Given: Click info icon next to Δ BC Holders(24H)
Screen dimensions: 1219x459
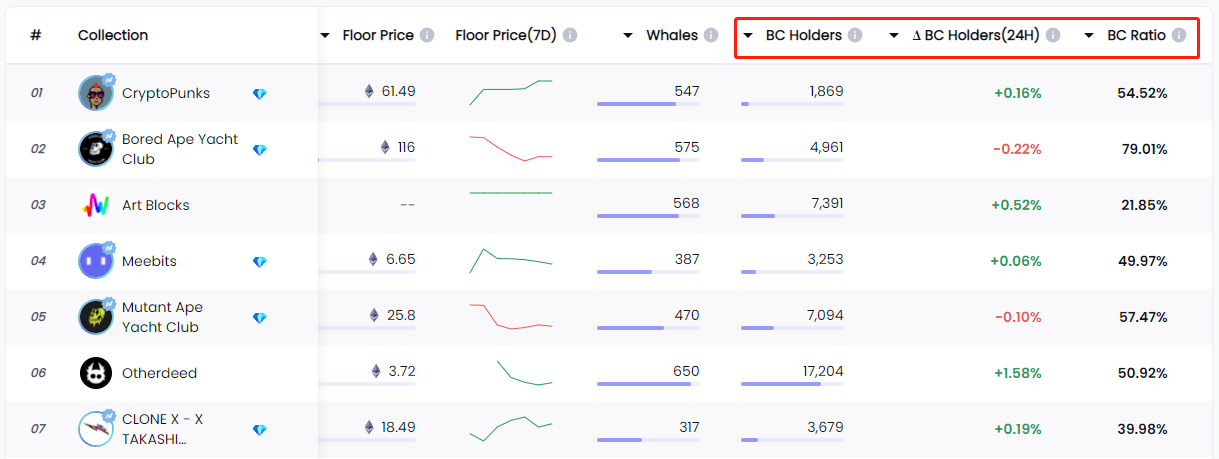Looking at the screenshot, I should (1053, 35).
